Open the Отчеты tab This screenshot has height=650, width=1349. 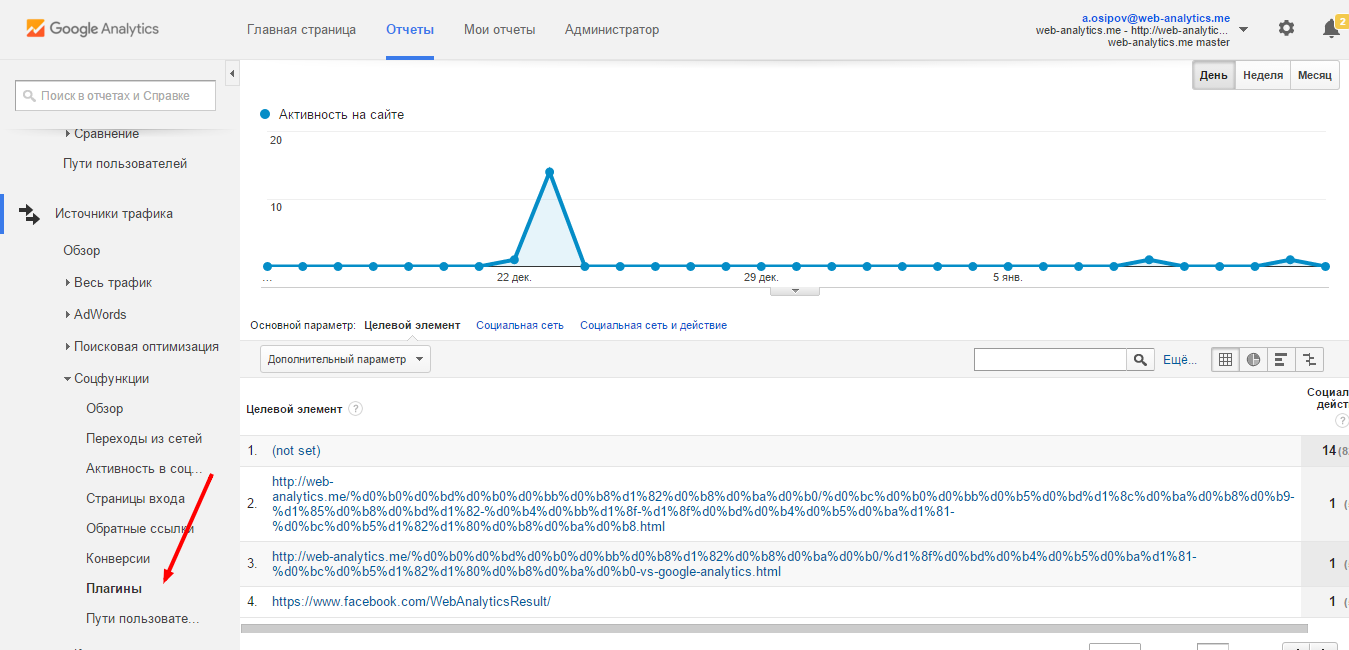[x=410, y=30]
